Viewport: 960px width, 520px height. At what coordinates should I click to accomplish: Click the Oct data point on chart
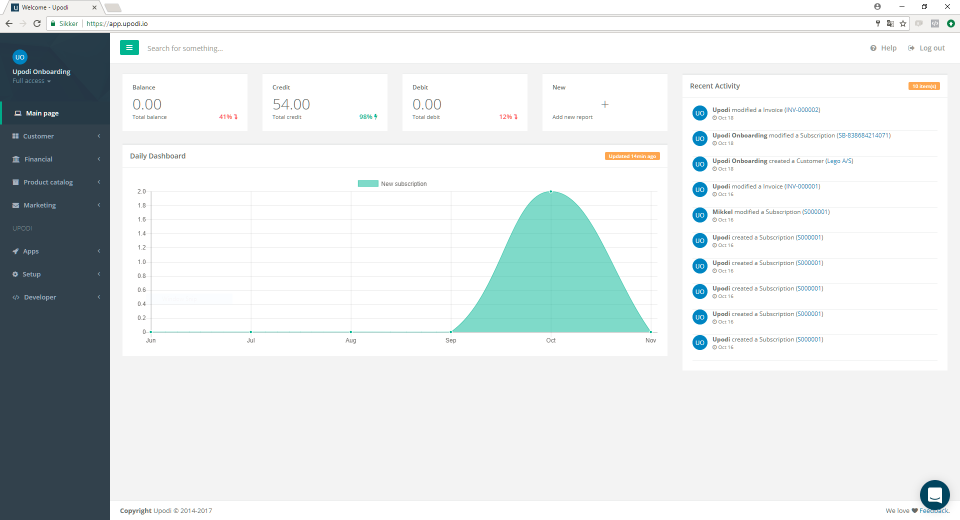(x=550, y=192)
